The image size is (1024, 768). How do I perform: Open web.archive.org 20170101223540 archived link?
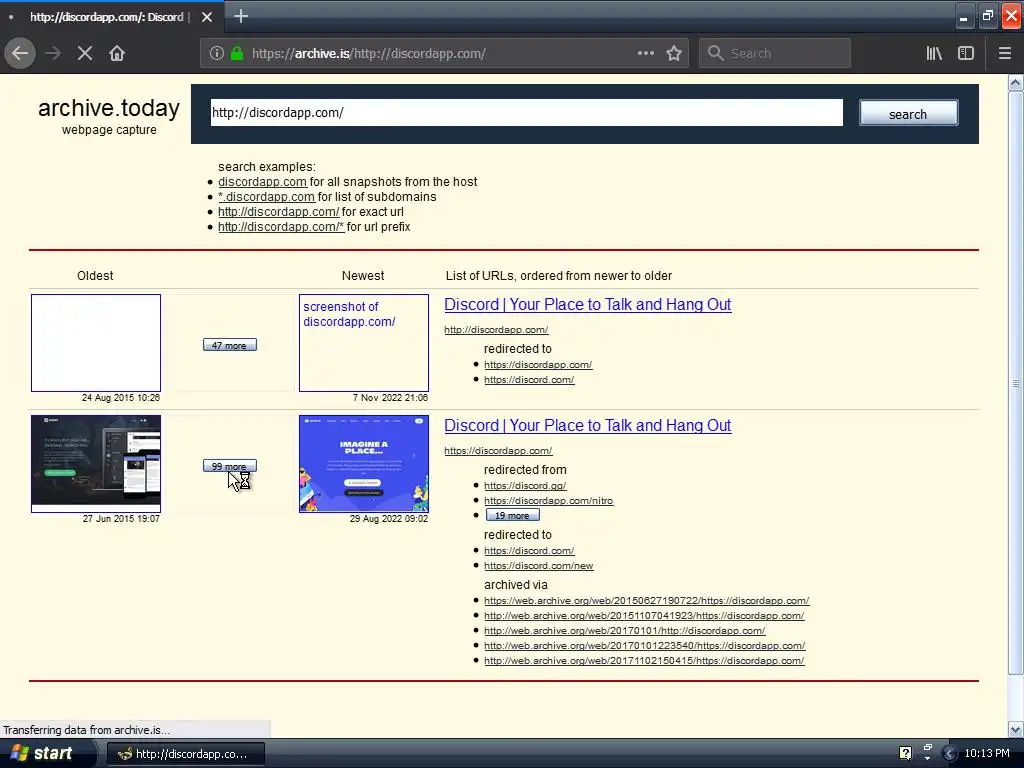tap(645, 645)
